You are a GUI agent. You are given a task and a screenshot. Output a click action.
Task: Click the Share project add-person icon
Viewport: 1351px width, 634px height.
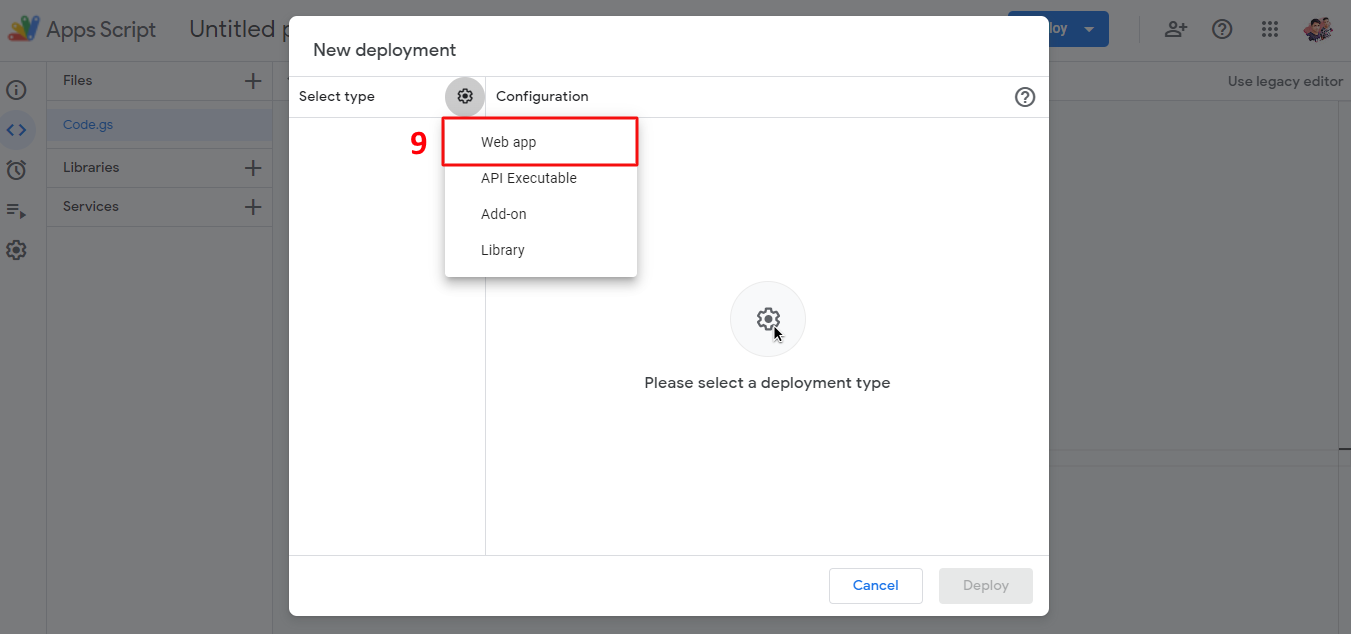click(x=1175, y=29)
